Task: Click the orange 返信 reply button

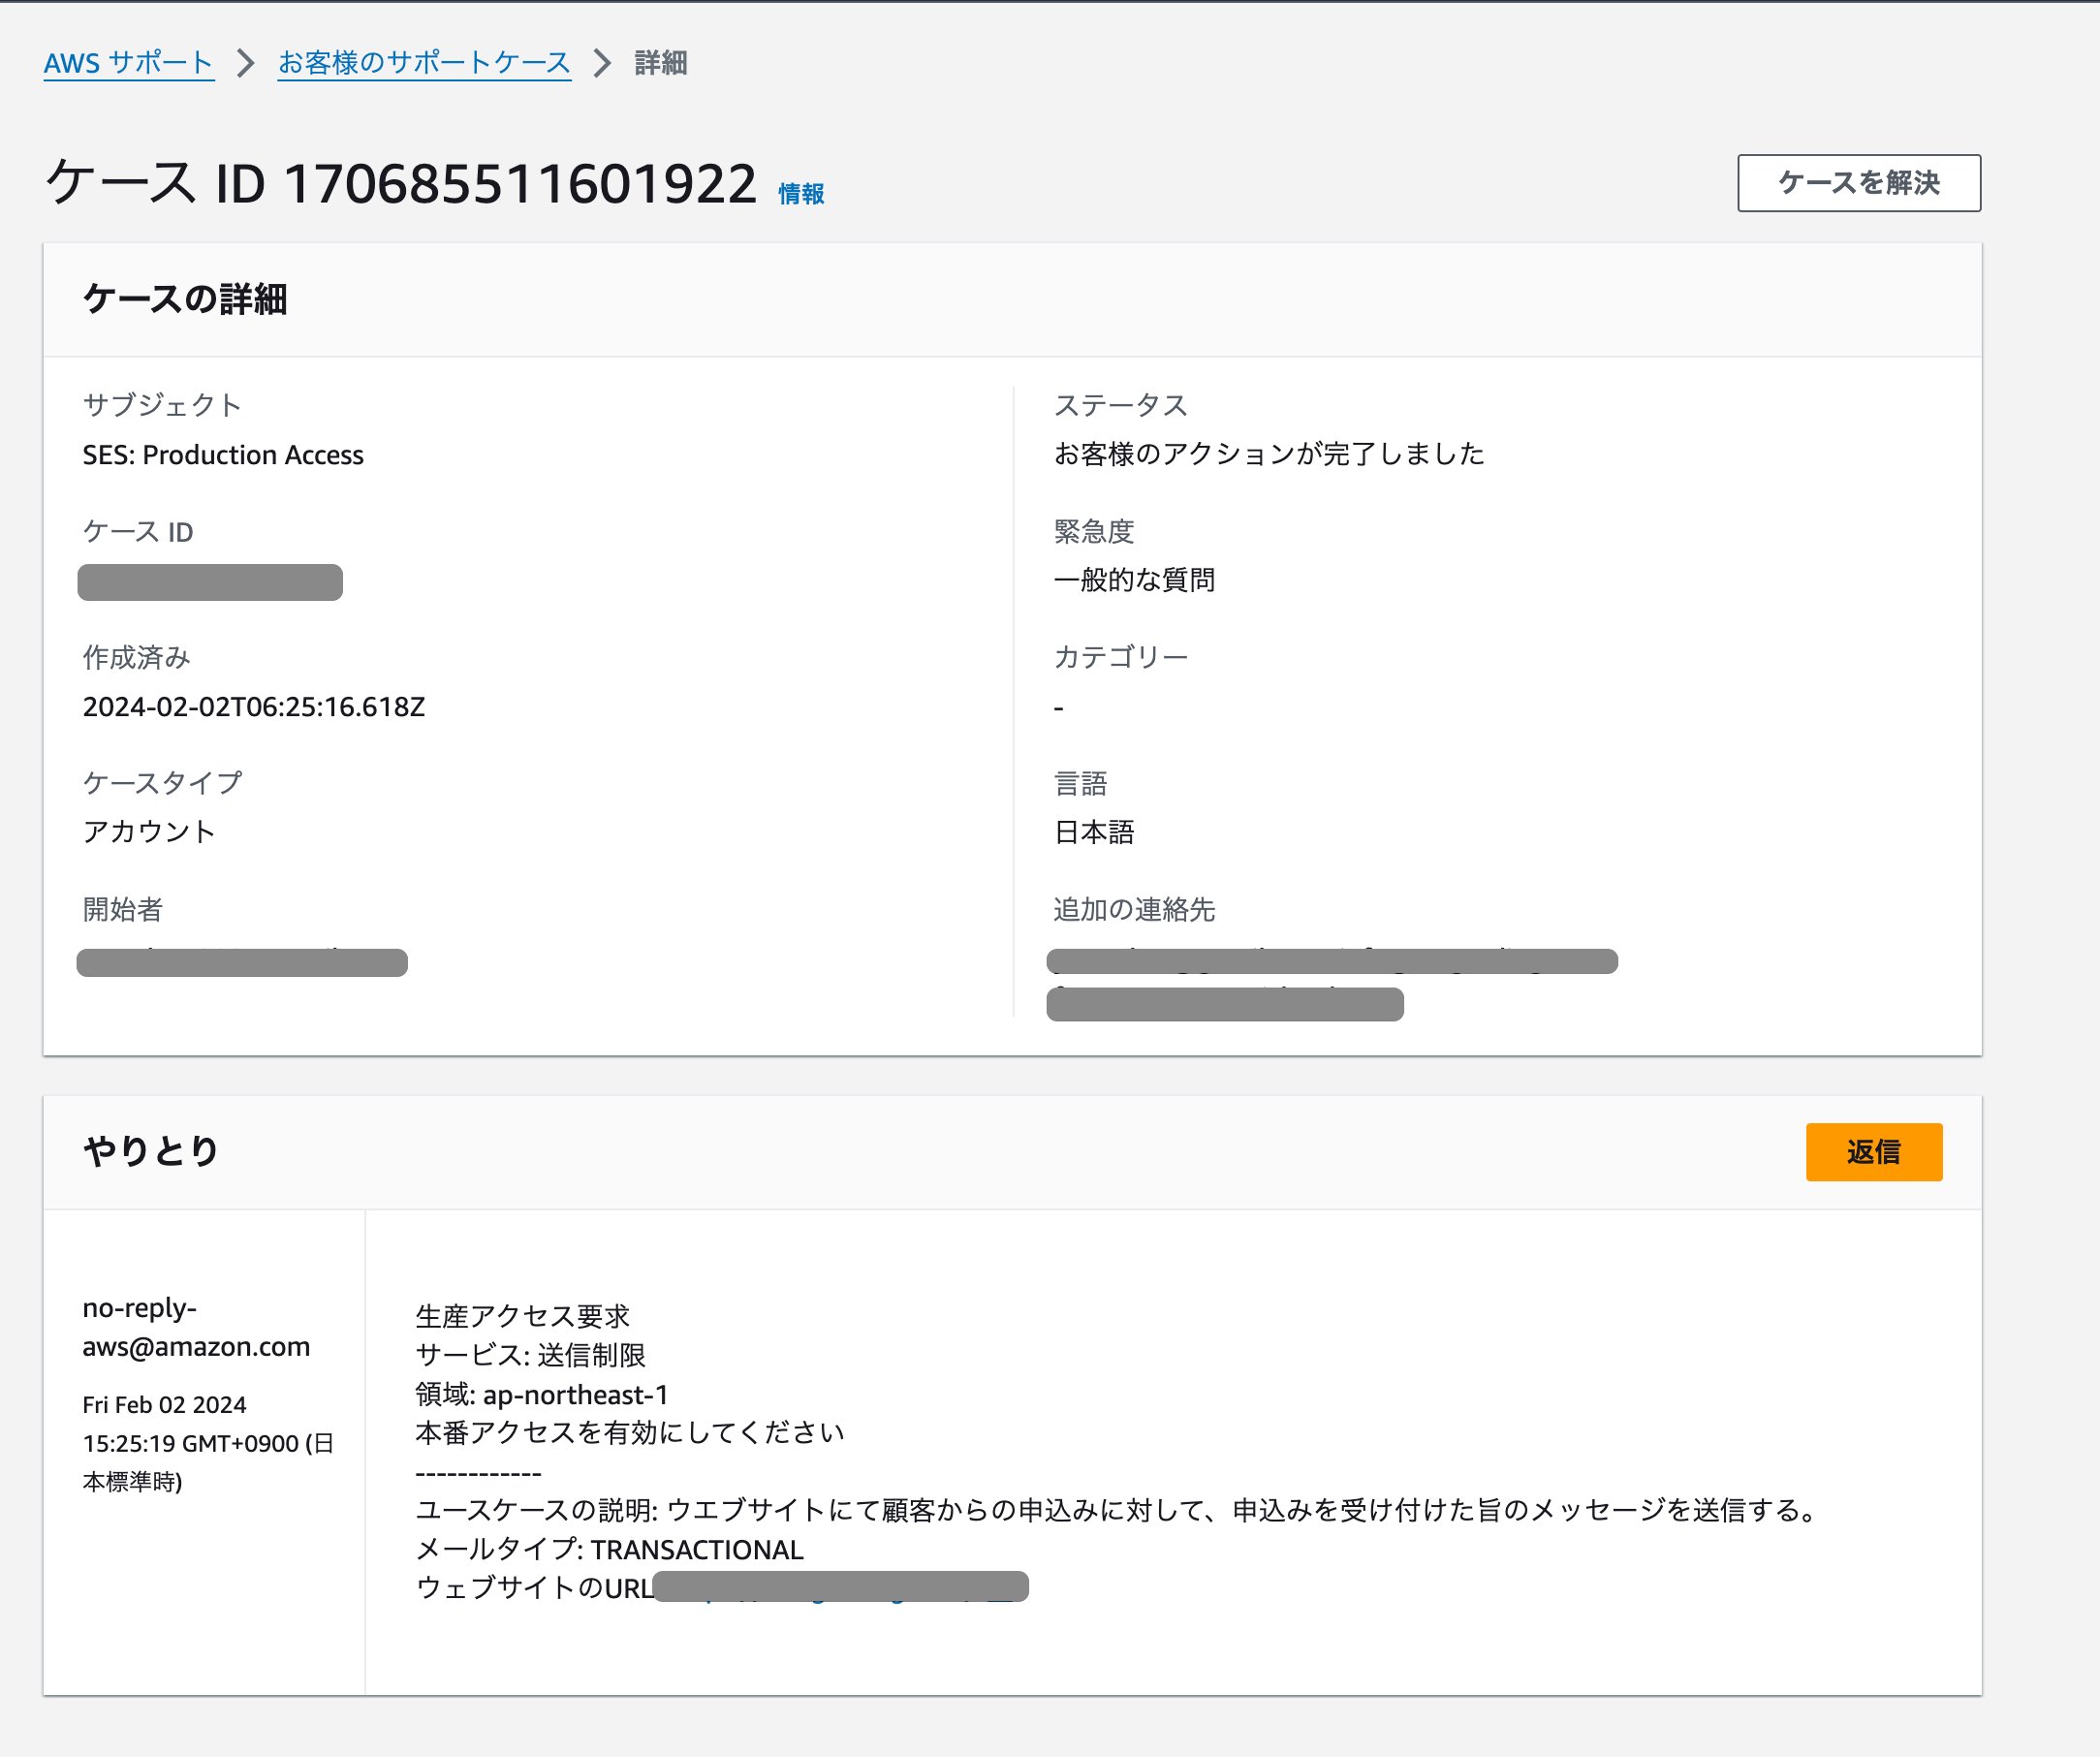Action: [x=1874, y=1152]
